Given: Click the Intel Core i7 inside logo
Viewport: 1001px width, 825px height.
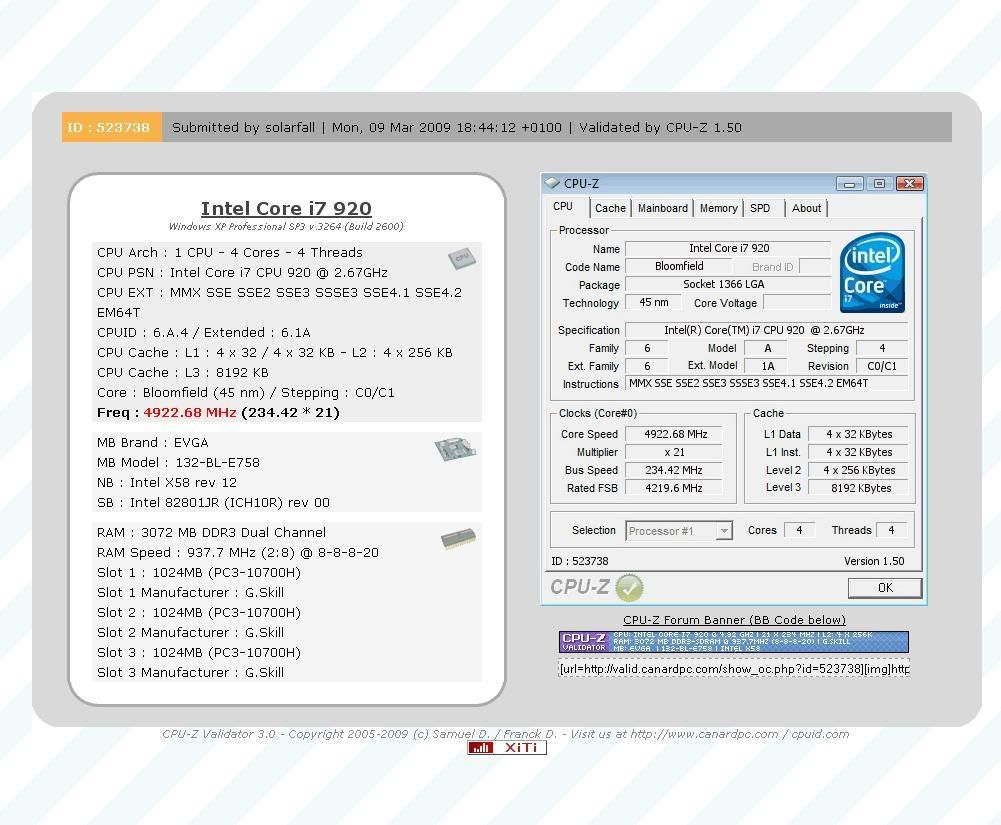Looking at the screenshot, I should pos(872,273).
